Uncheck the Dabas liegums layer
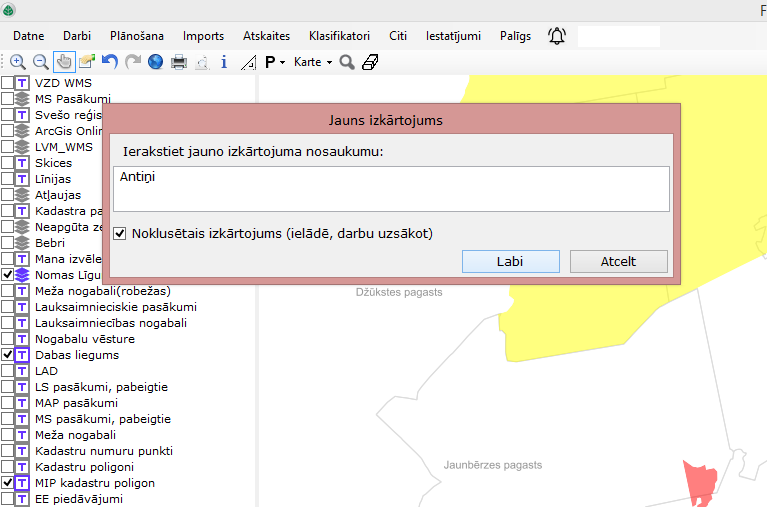Image resolution: width=767 pixels, height=507 pixels. pos(7,355)
